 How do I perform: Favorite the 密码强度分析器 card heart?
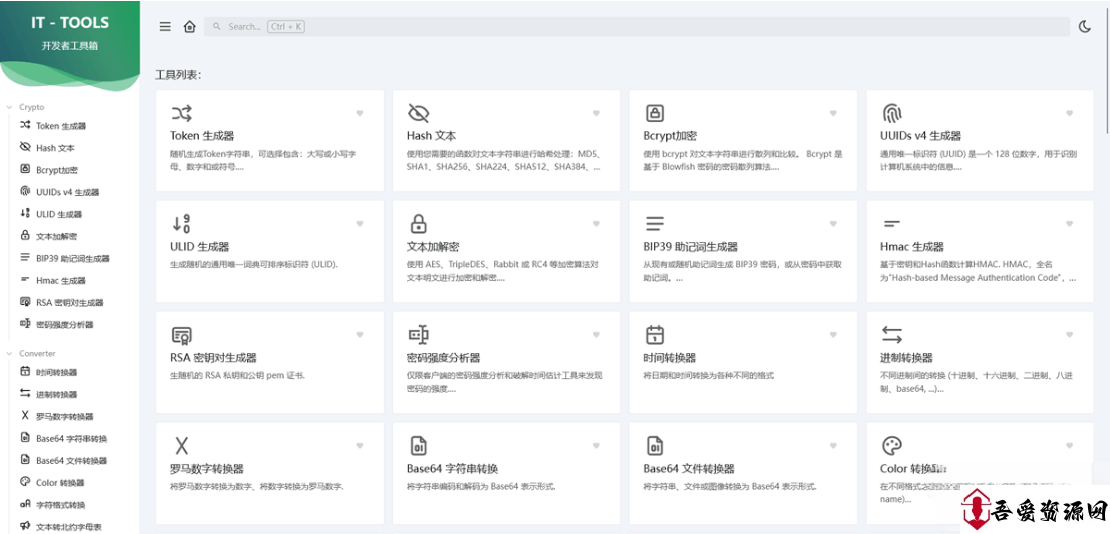(596, 335)
